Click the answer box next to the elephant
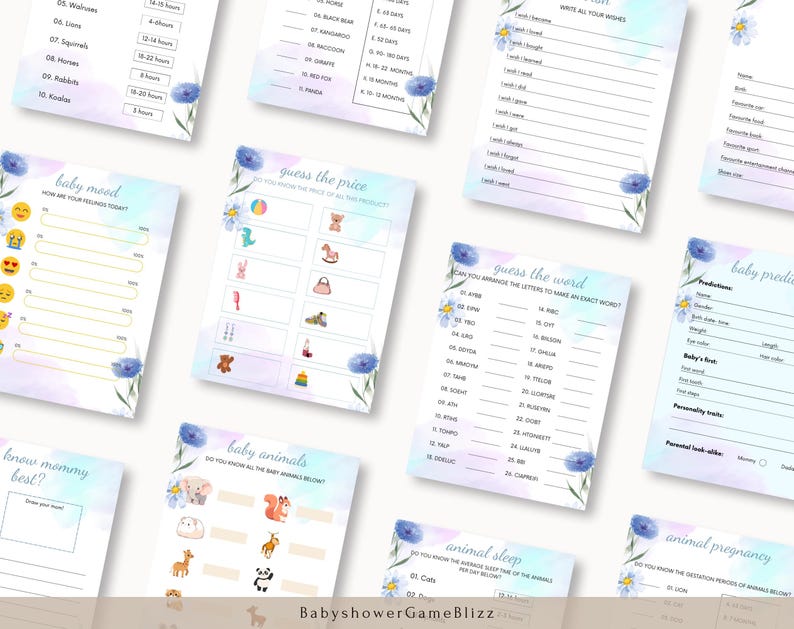Image resolution: width=794 pixels, height=629 pixels. tap(236, 498)
